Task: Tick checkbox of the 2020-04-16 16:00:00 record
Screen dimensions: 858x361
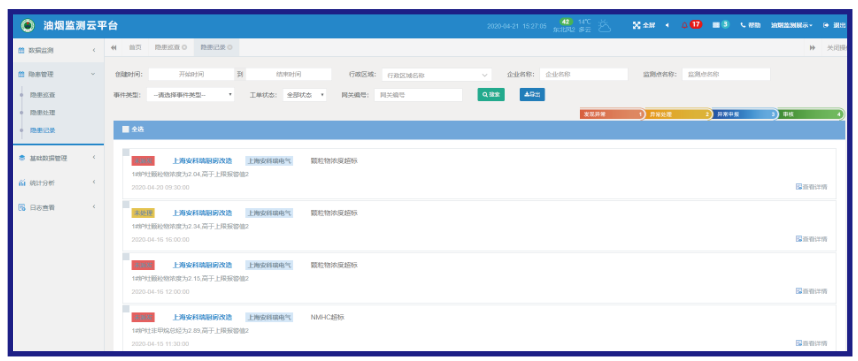Action: [x=125, y=204]
